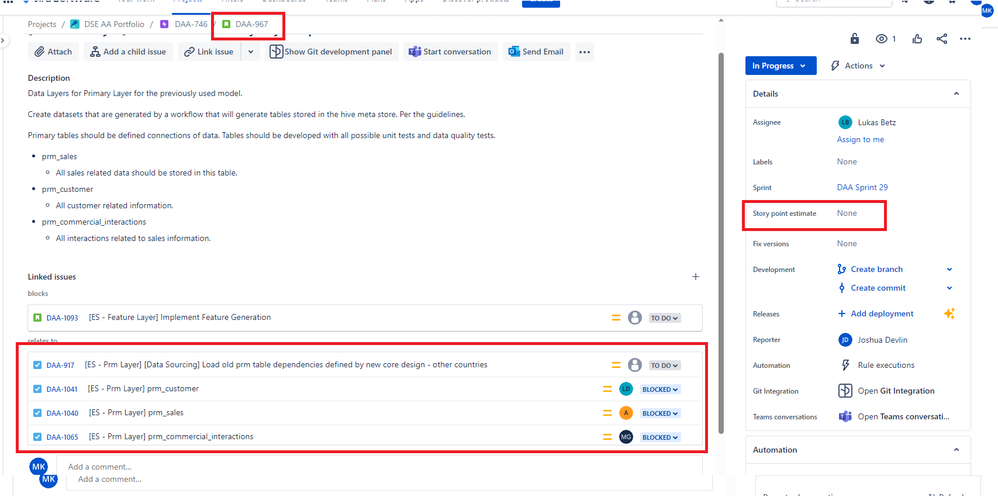
Task: Change DAA-1065 BLOCKED status dropdown
Action: 660,437
